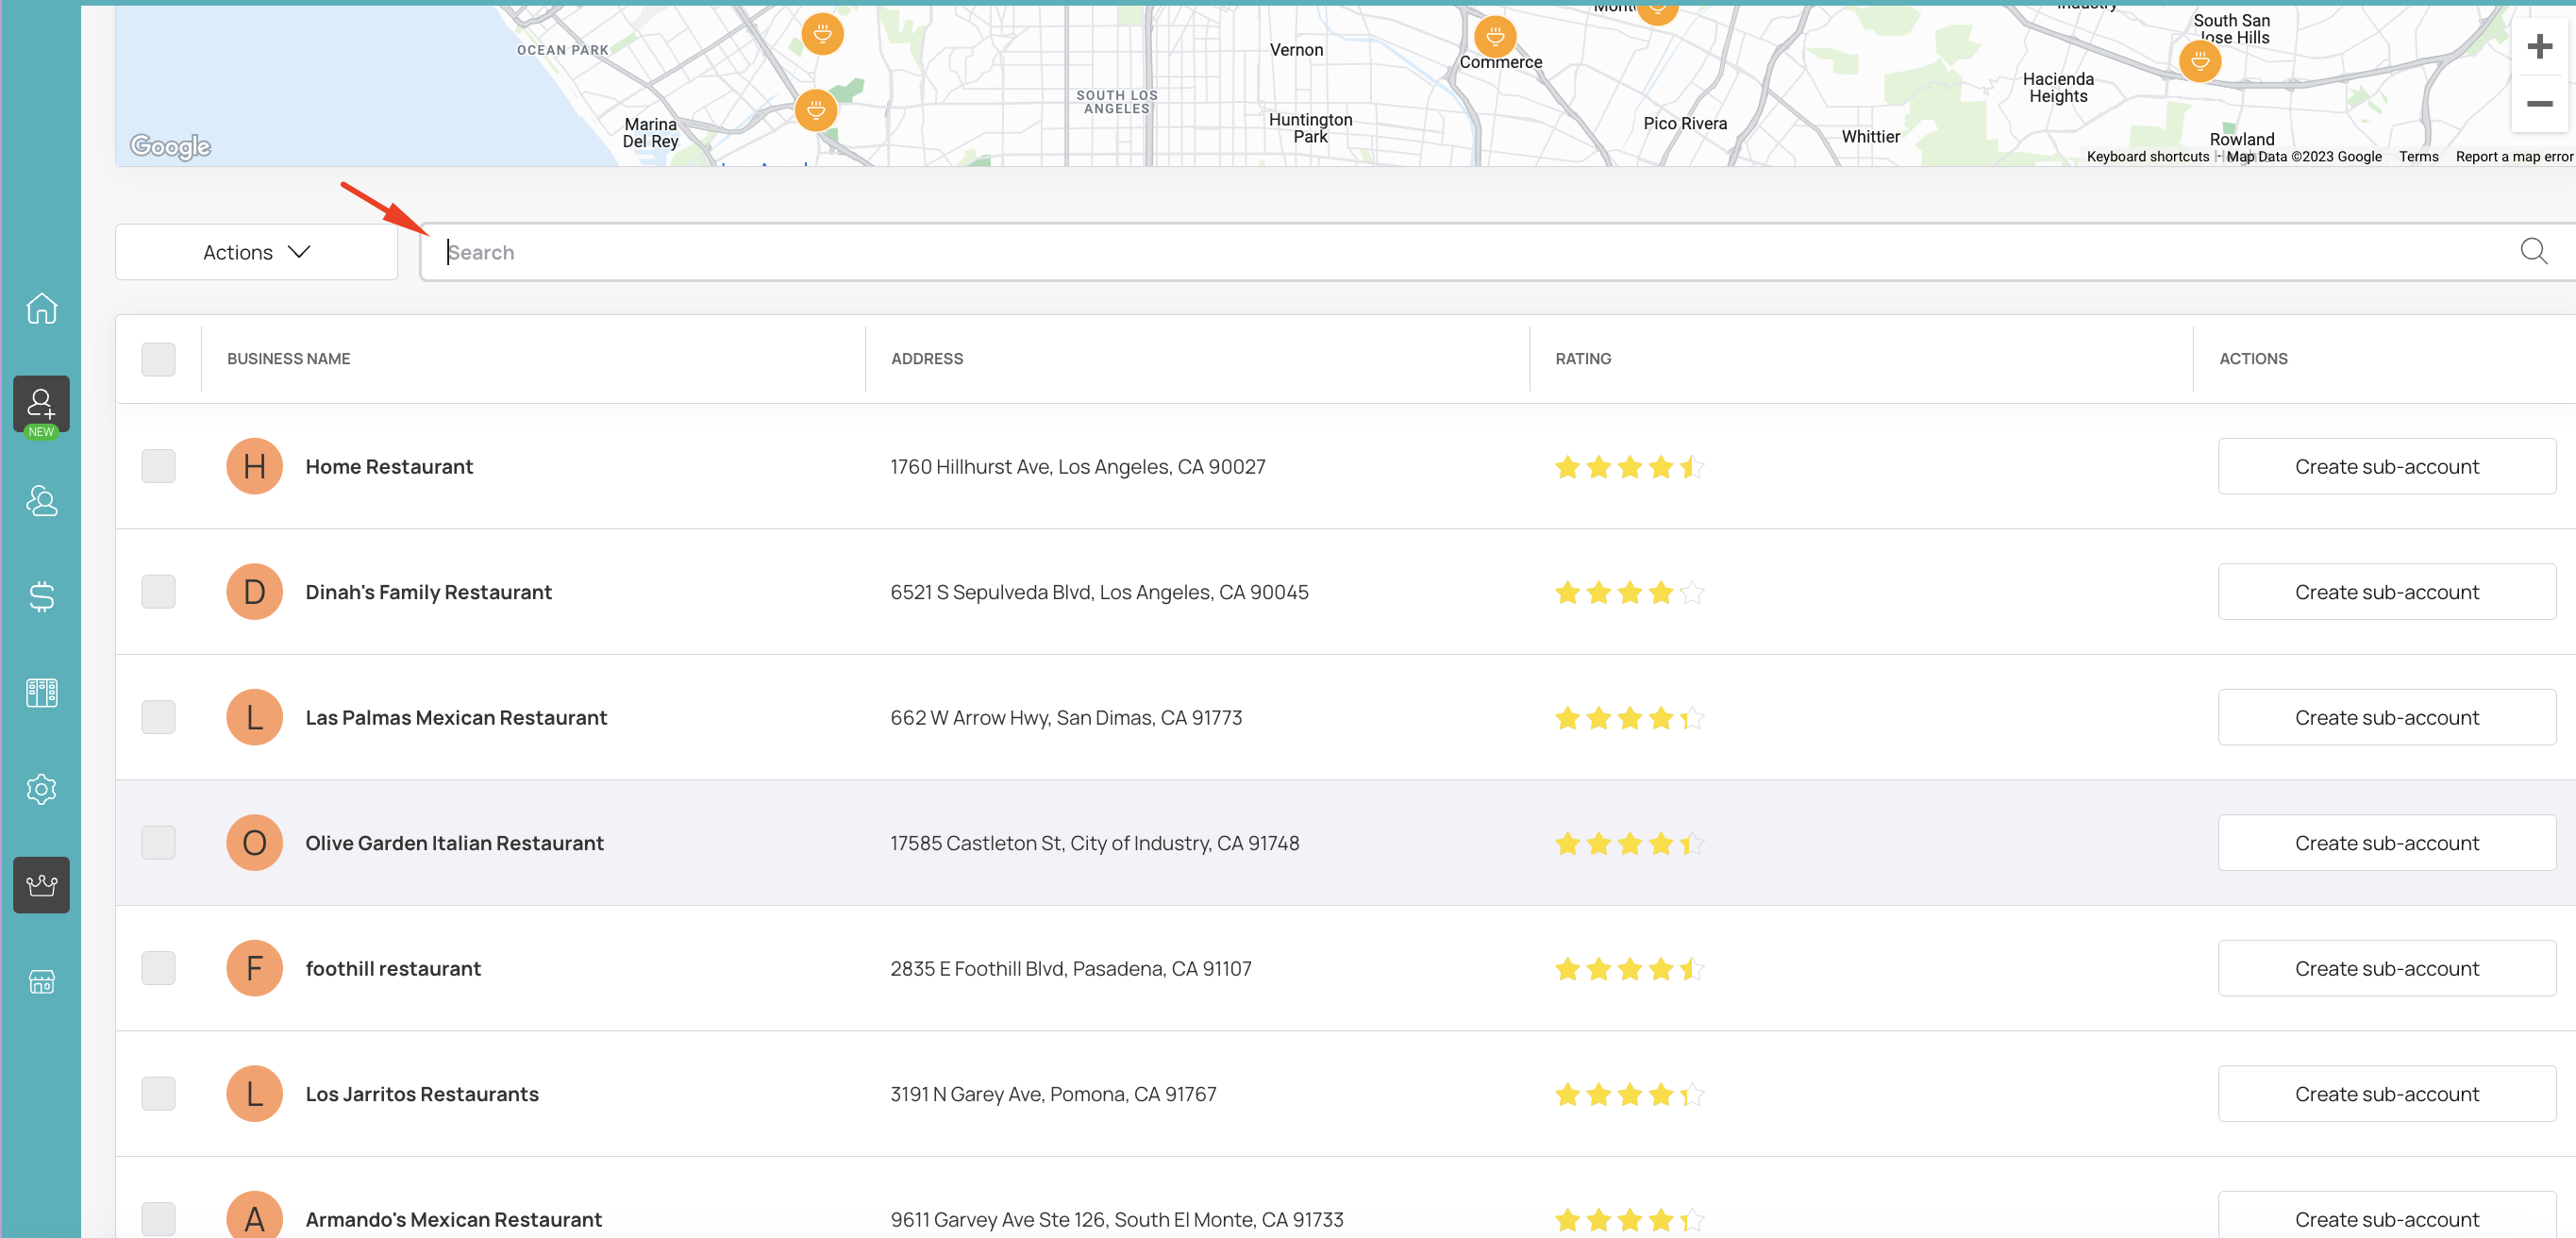Tick the select-all checkbox in table header
Viewport: 2576px width, 1238px height.
click(158, 359)
